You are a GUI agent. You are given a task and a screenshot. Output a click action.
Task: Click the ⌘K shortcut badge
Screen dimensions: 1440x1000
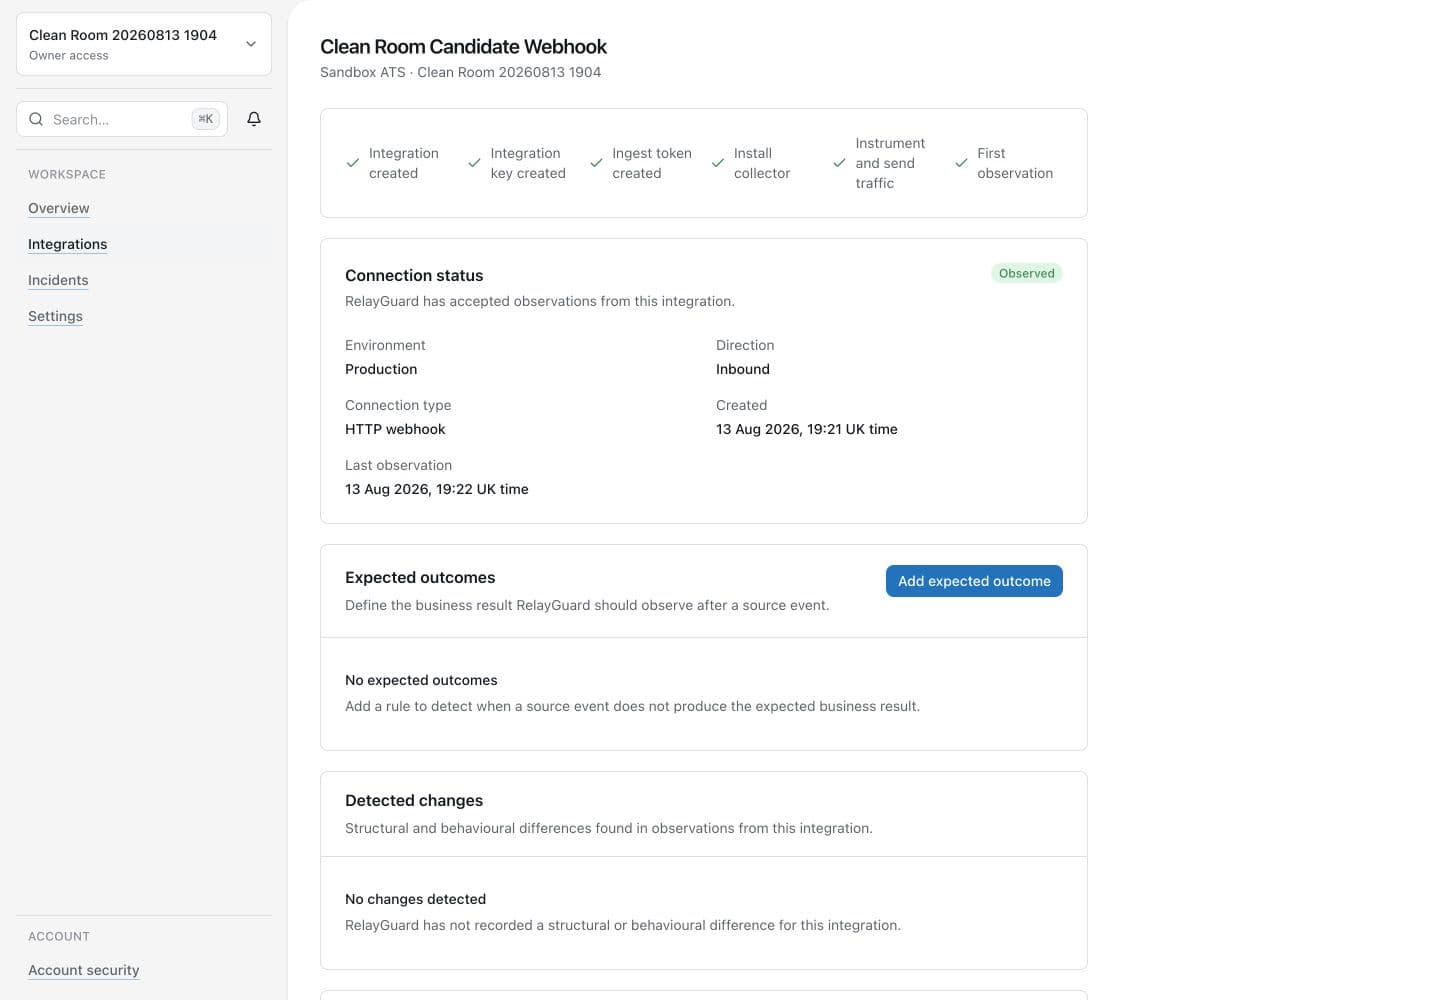click(205, 119)
